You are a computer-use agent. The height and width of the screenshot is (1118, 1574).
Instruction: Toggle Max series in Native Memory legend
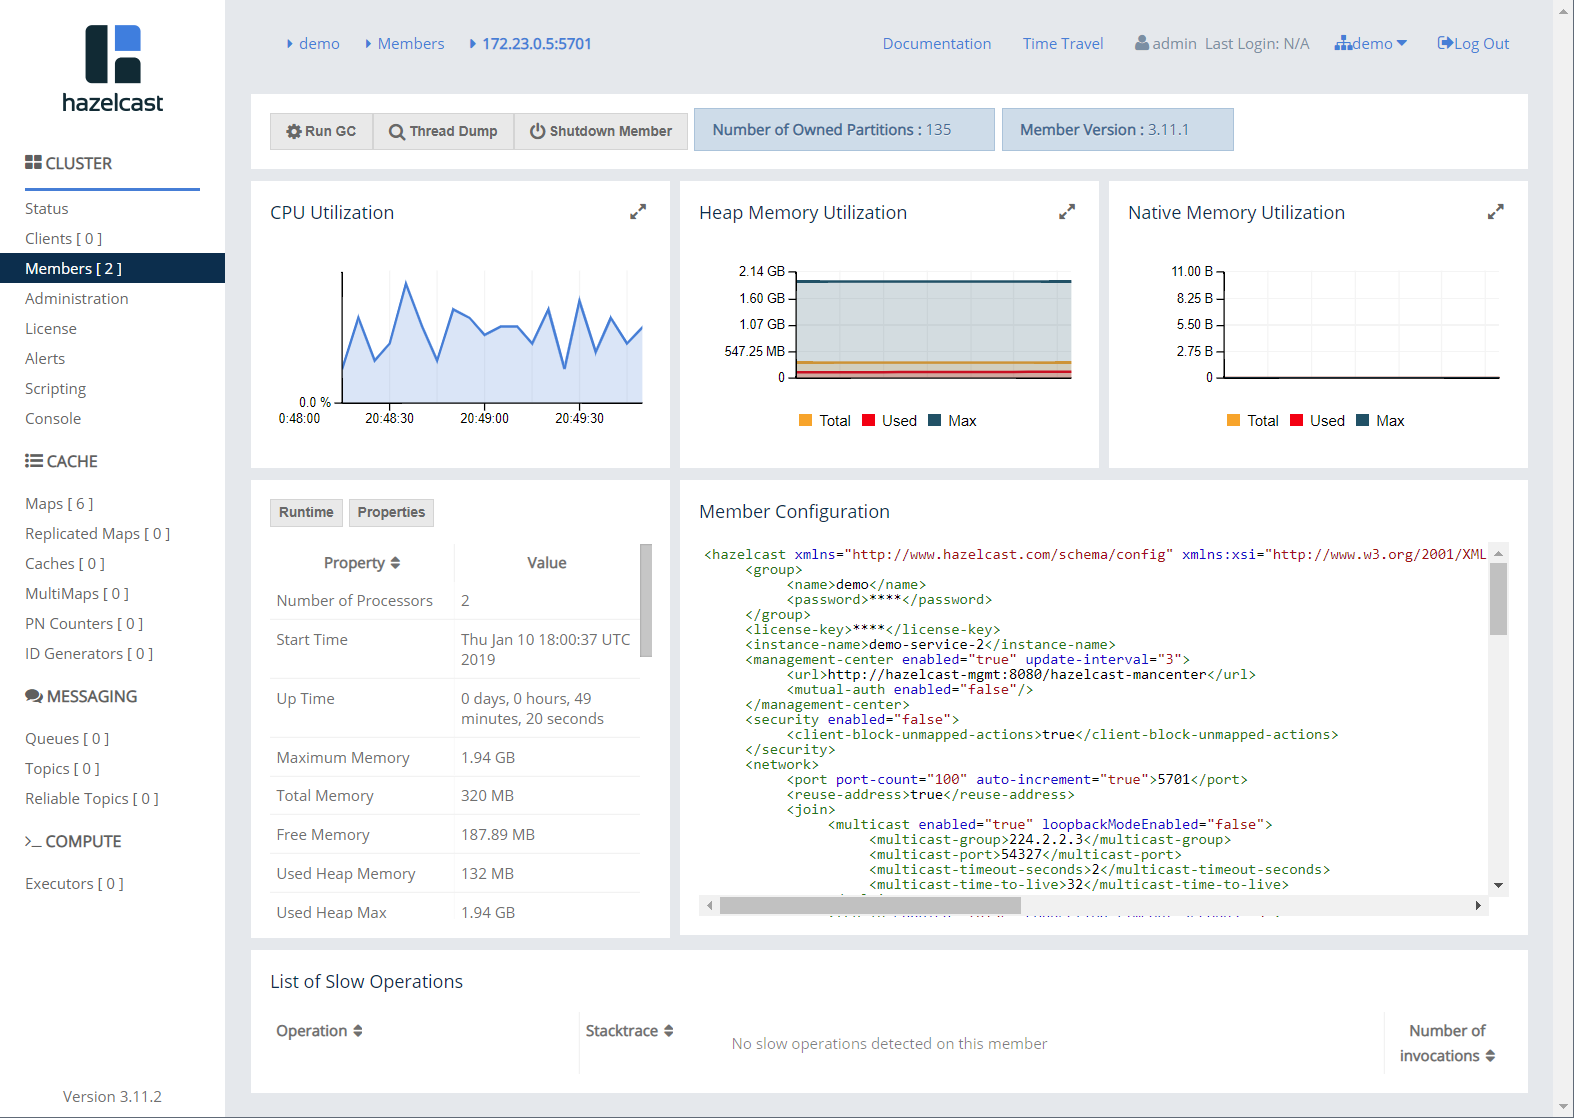pos(1380,421)
